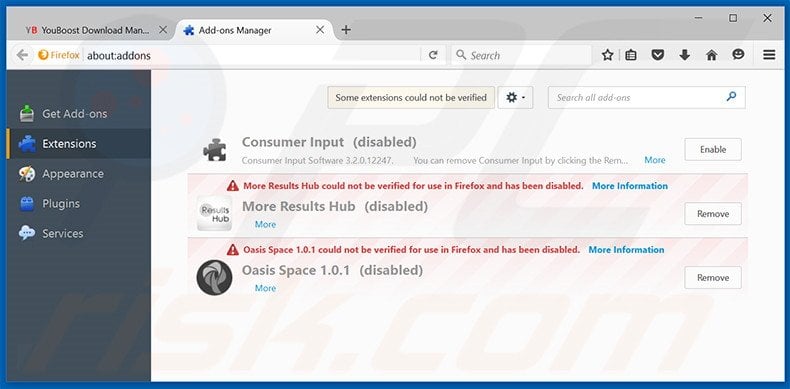Enable the Consumer Input extension
The height and width of the screenshot is (389, 790).
tap(713, 149)
